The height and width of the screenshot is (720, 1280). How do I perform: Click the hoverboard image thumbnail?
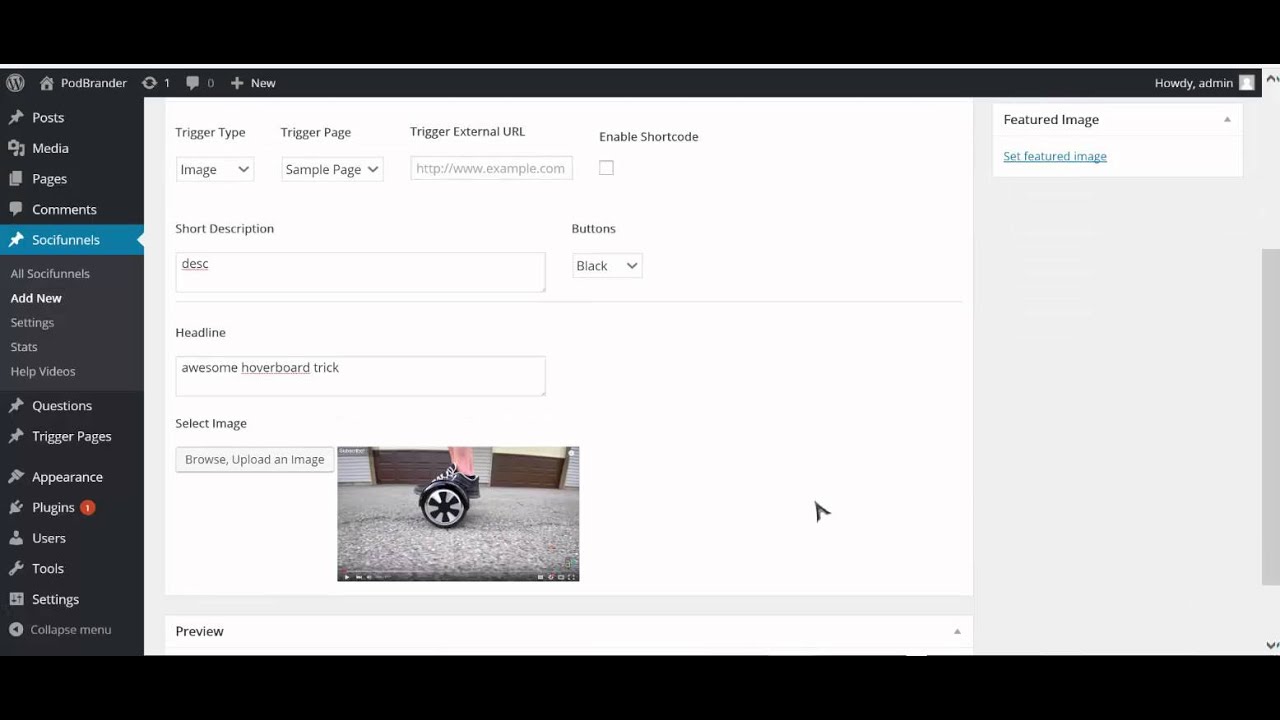coord(458,514)
